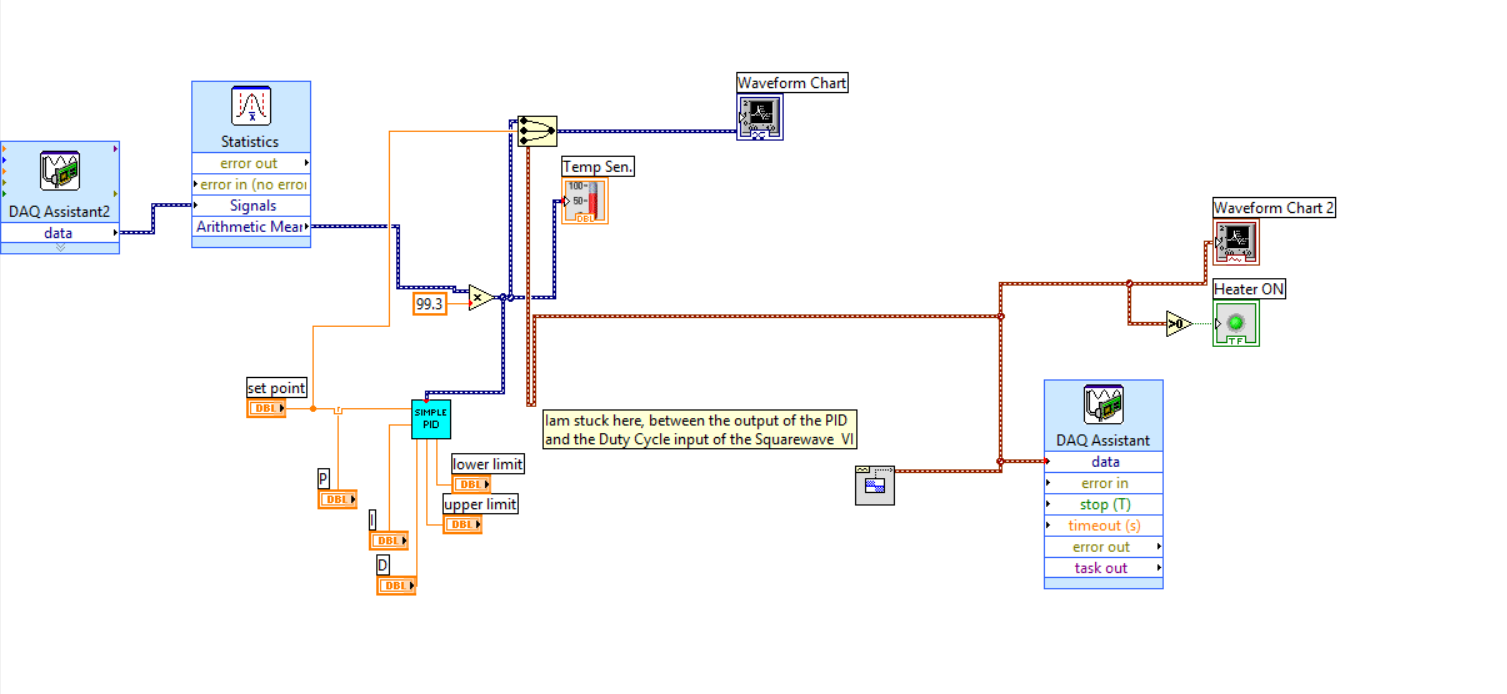
Task: Click the Simple PID block
Action: 431,419
